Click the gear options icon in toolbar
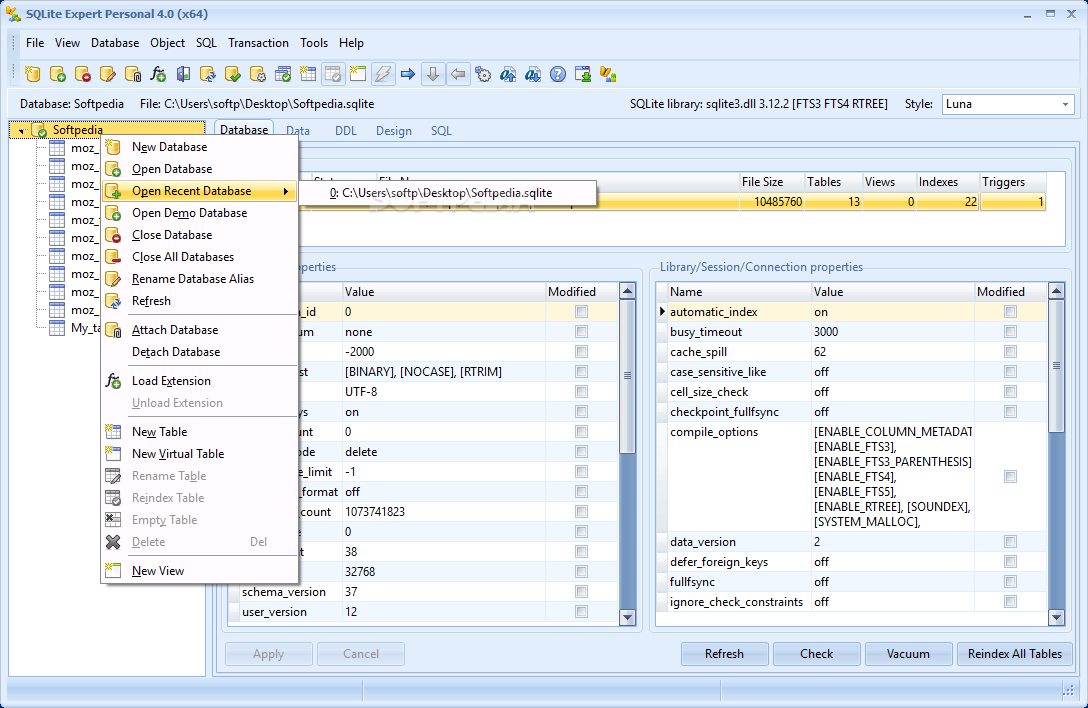The width and height of the screenshot is (1088, 708). (484, 74)
